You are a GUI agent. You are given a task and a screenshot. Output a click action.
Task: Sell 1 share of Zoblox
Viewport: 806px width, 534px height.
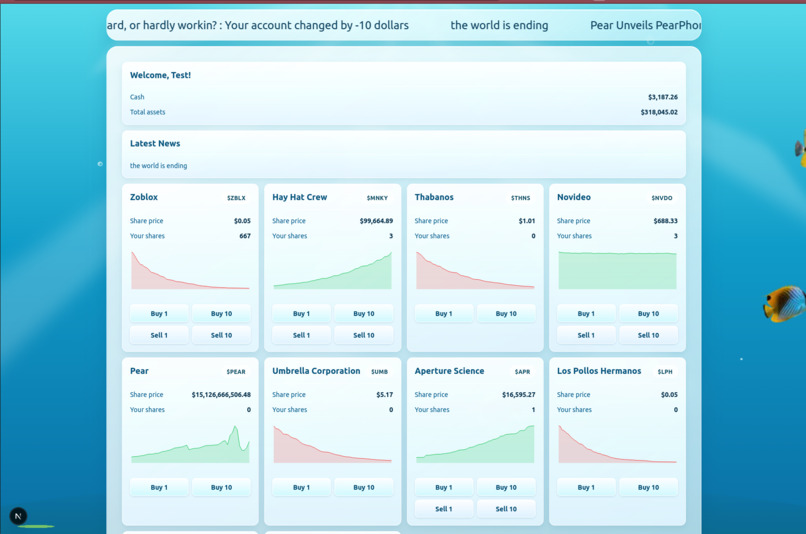pos(159,335)
